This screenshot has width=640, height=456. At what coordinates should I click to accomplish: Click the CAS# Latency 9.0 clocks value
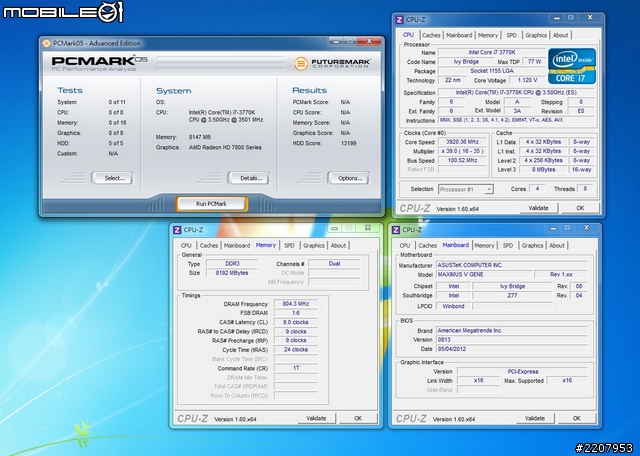point(296,323)
